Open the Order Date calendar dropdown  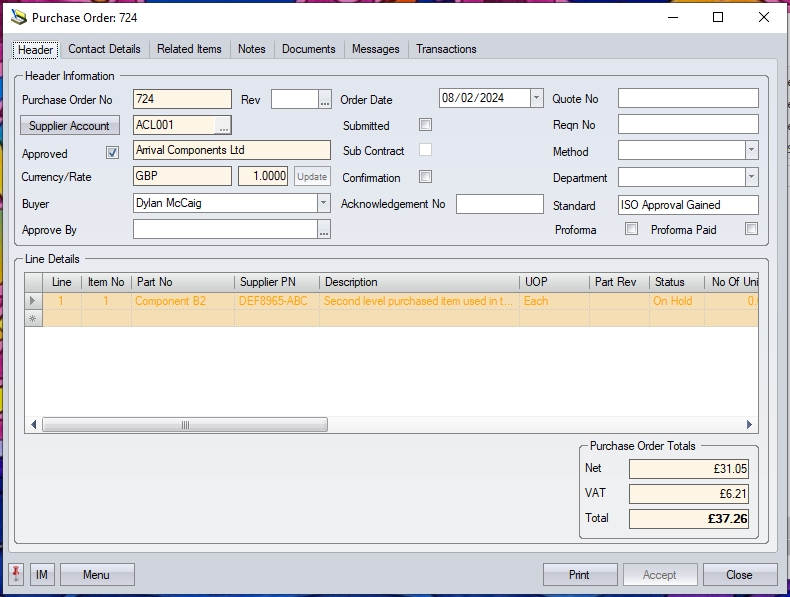536,98
